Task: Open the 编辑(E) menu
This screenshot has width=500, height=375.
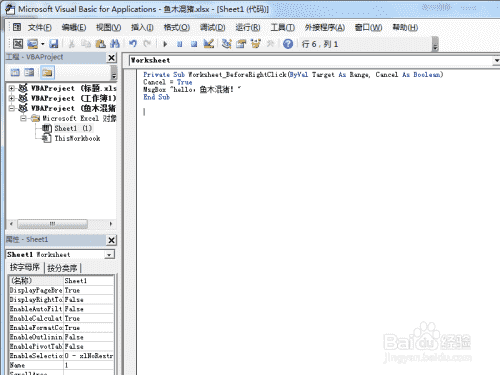Action: (x=74, y=27)
